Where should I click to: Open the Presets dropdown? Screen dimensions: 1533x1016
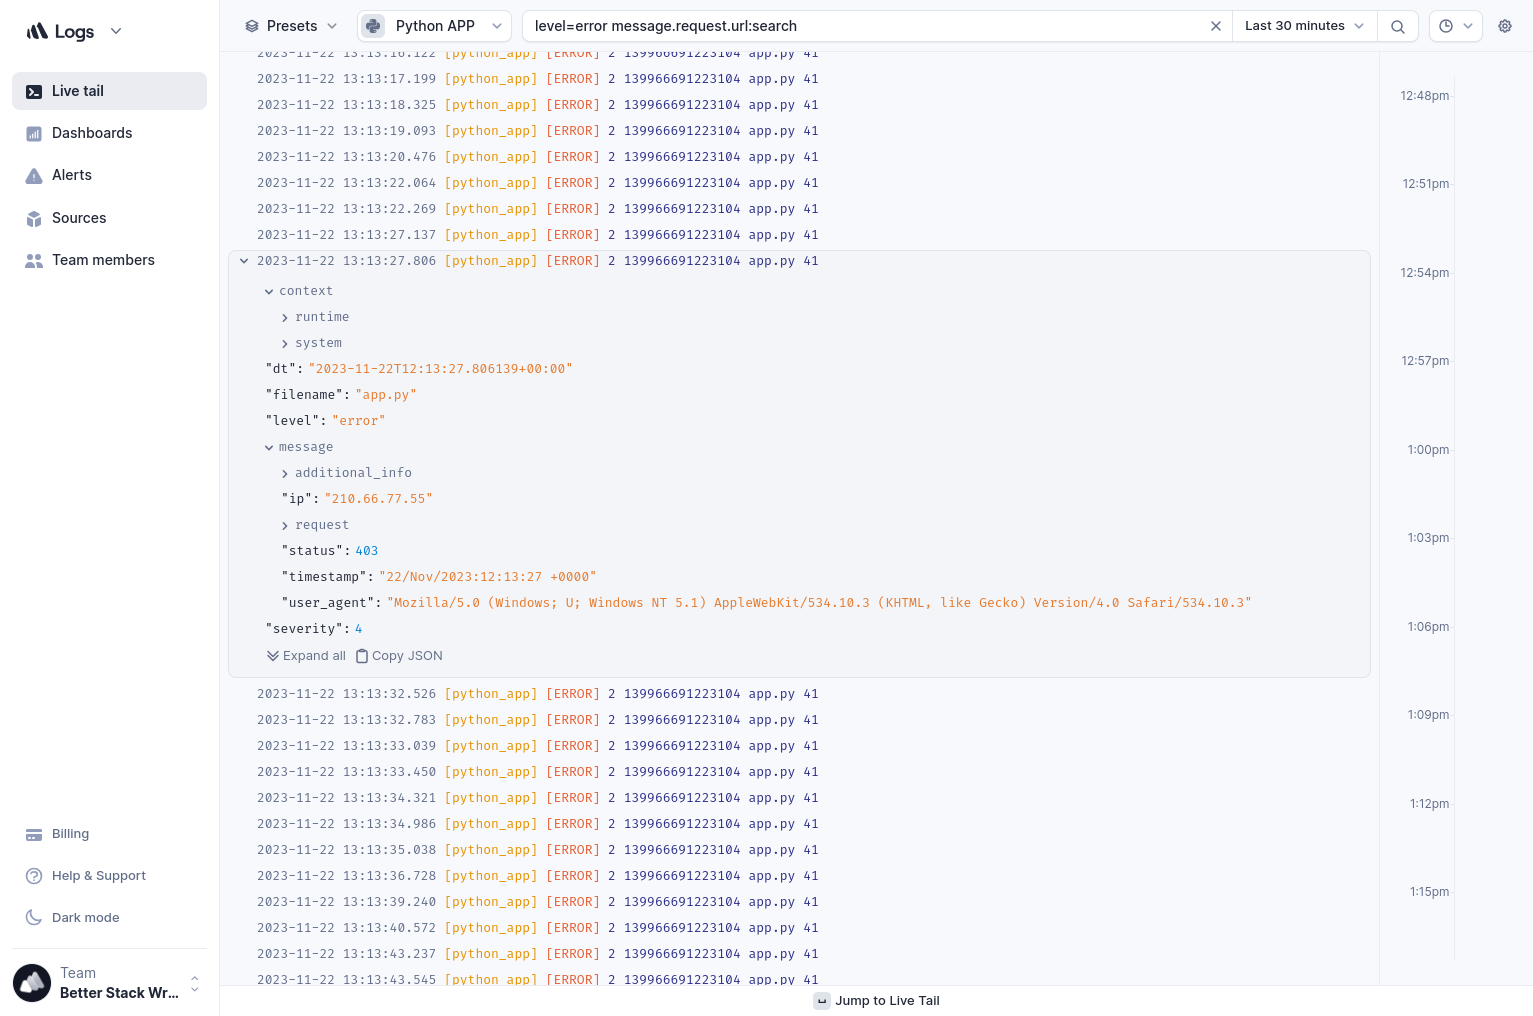pyautogui.click(x=291, y=26)
